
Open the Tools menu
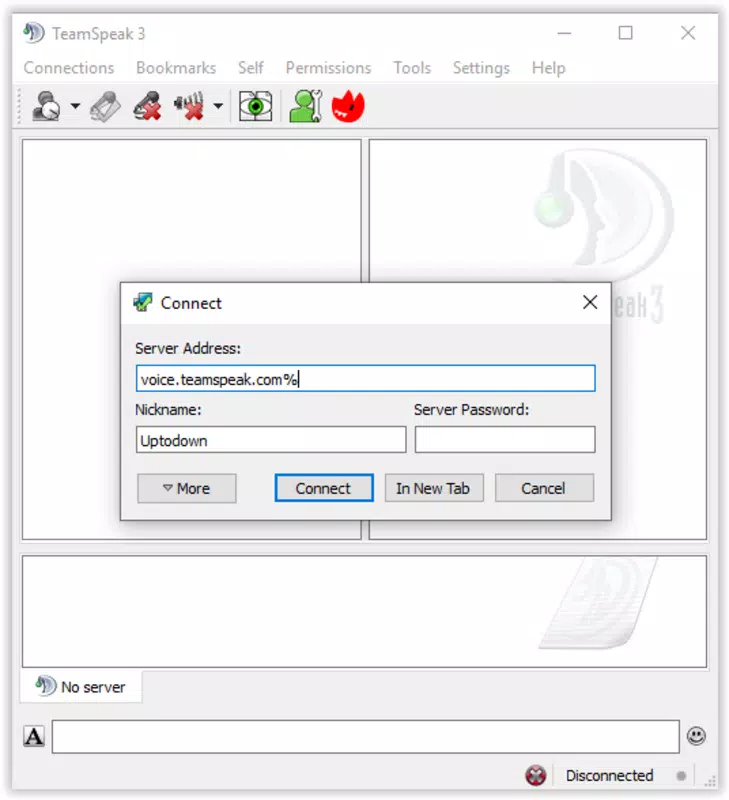point(412,68)
